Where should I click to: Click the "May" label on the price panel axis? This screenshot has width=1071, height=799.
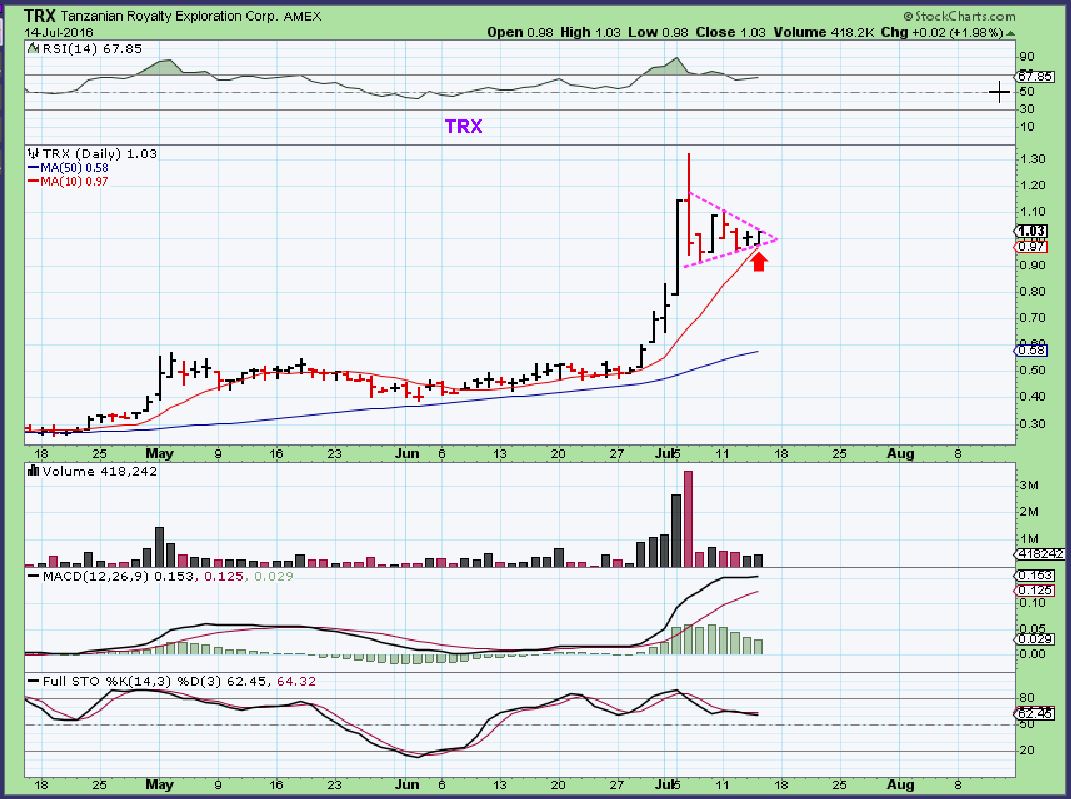click(159, 453)
